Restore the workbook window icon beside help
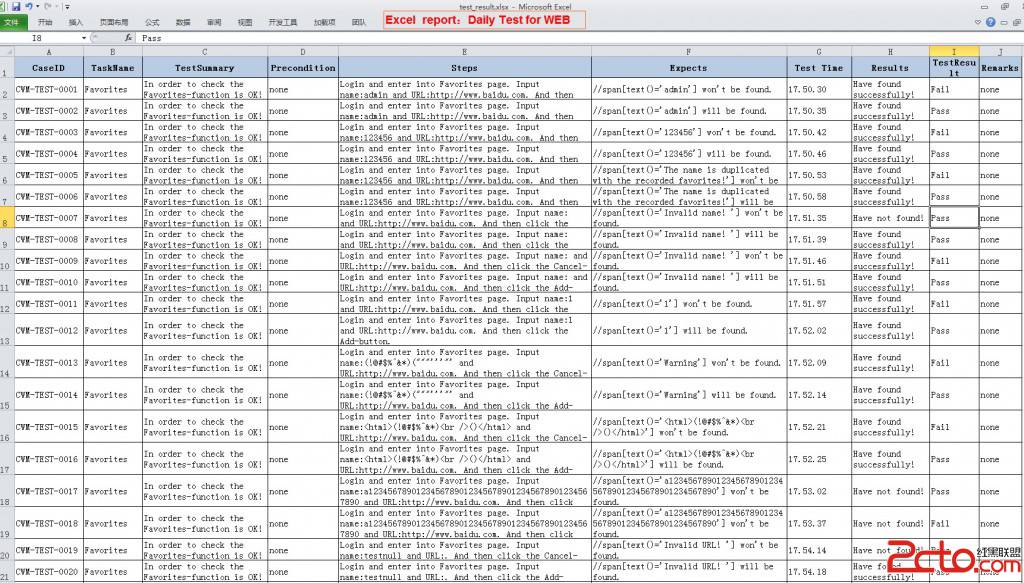This screenshot has height=583, width=1024. tap(1017, 22)
